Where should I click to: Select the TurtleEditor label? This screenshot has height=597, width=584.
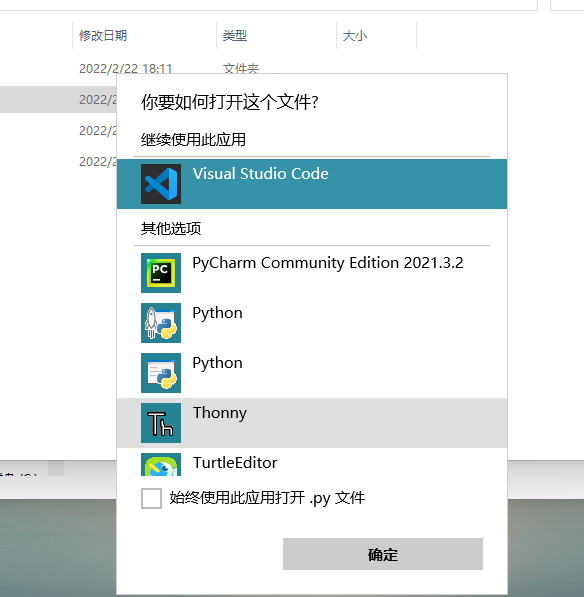coord(235,463)
